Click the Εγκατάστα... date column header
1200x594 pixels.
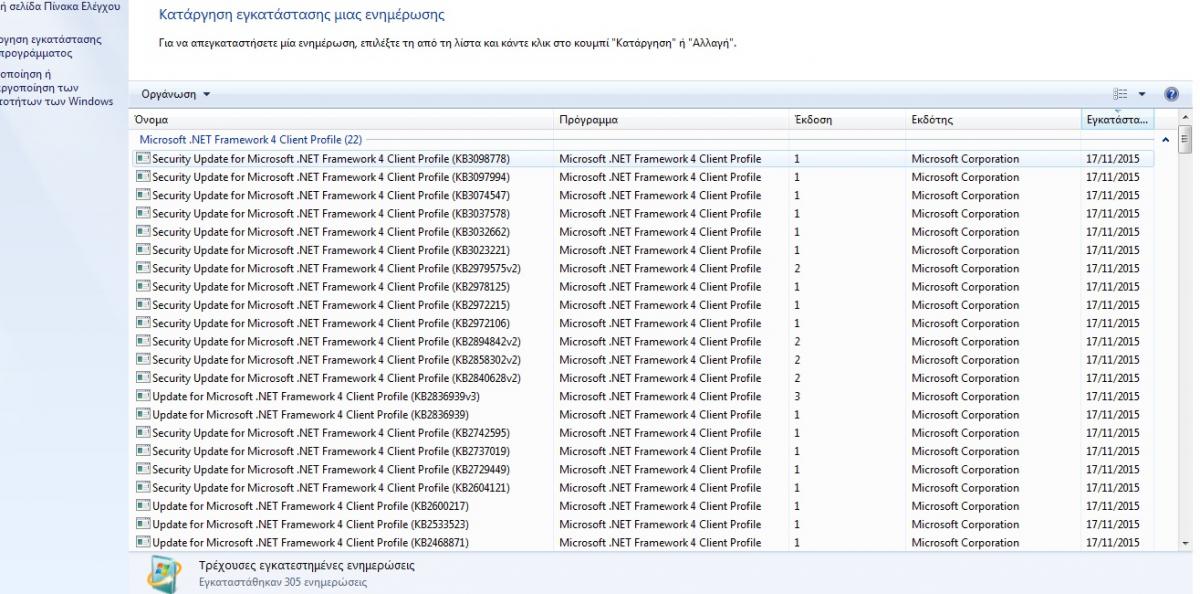[x=1117, y=120]
